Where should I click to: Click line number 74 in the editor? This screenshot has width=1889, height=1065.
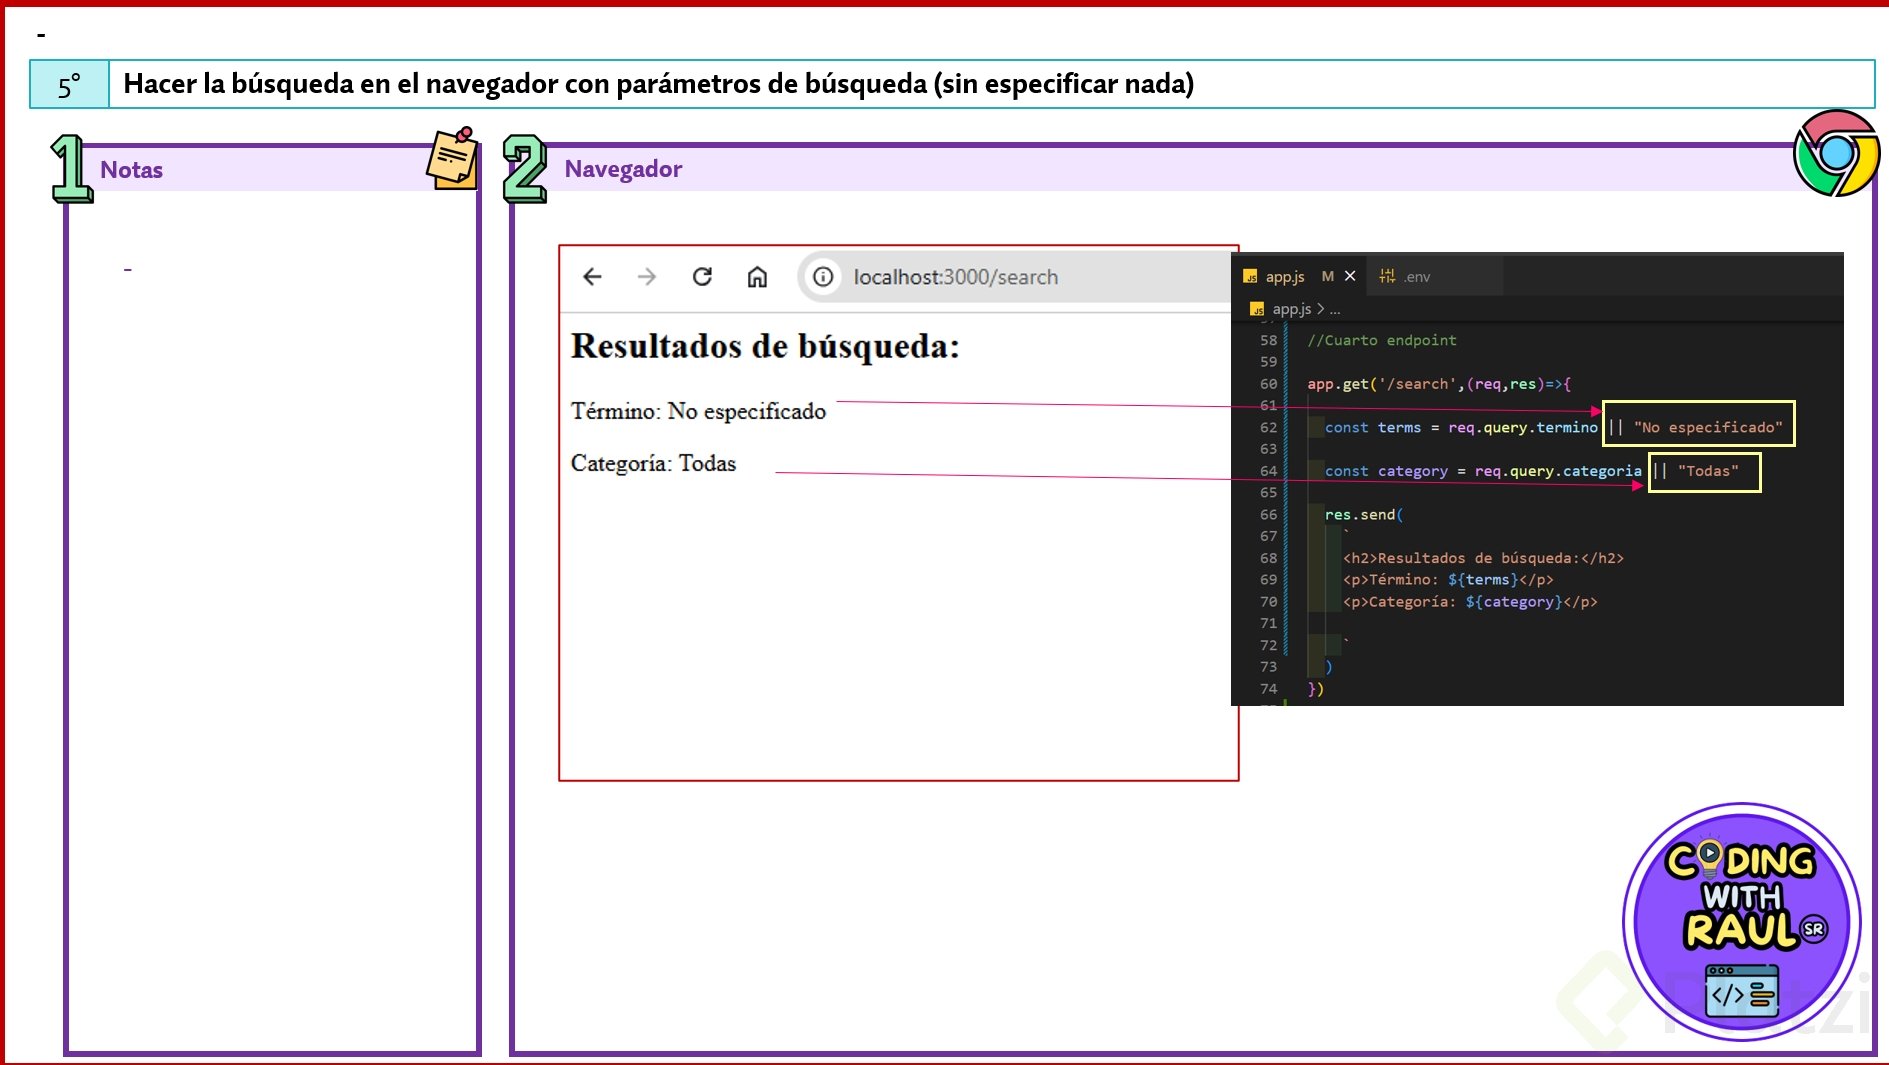[1268, 689]
